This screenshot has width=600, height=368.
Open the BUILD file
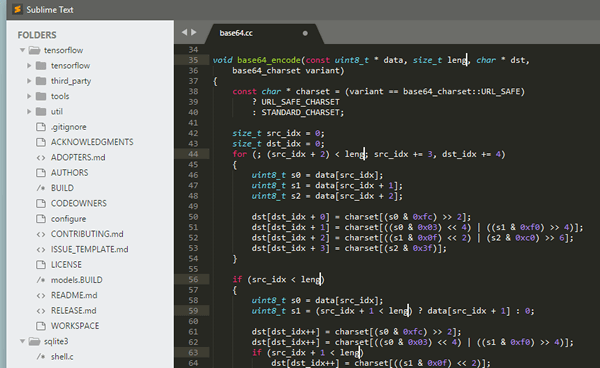(x=62, y=188)
